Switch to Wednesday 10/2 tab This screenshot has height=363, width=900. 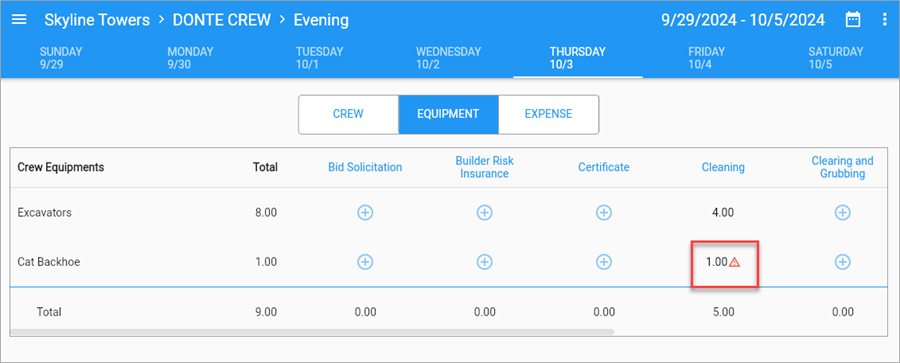[448, 57]
